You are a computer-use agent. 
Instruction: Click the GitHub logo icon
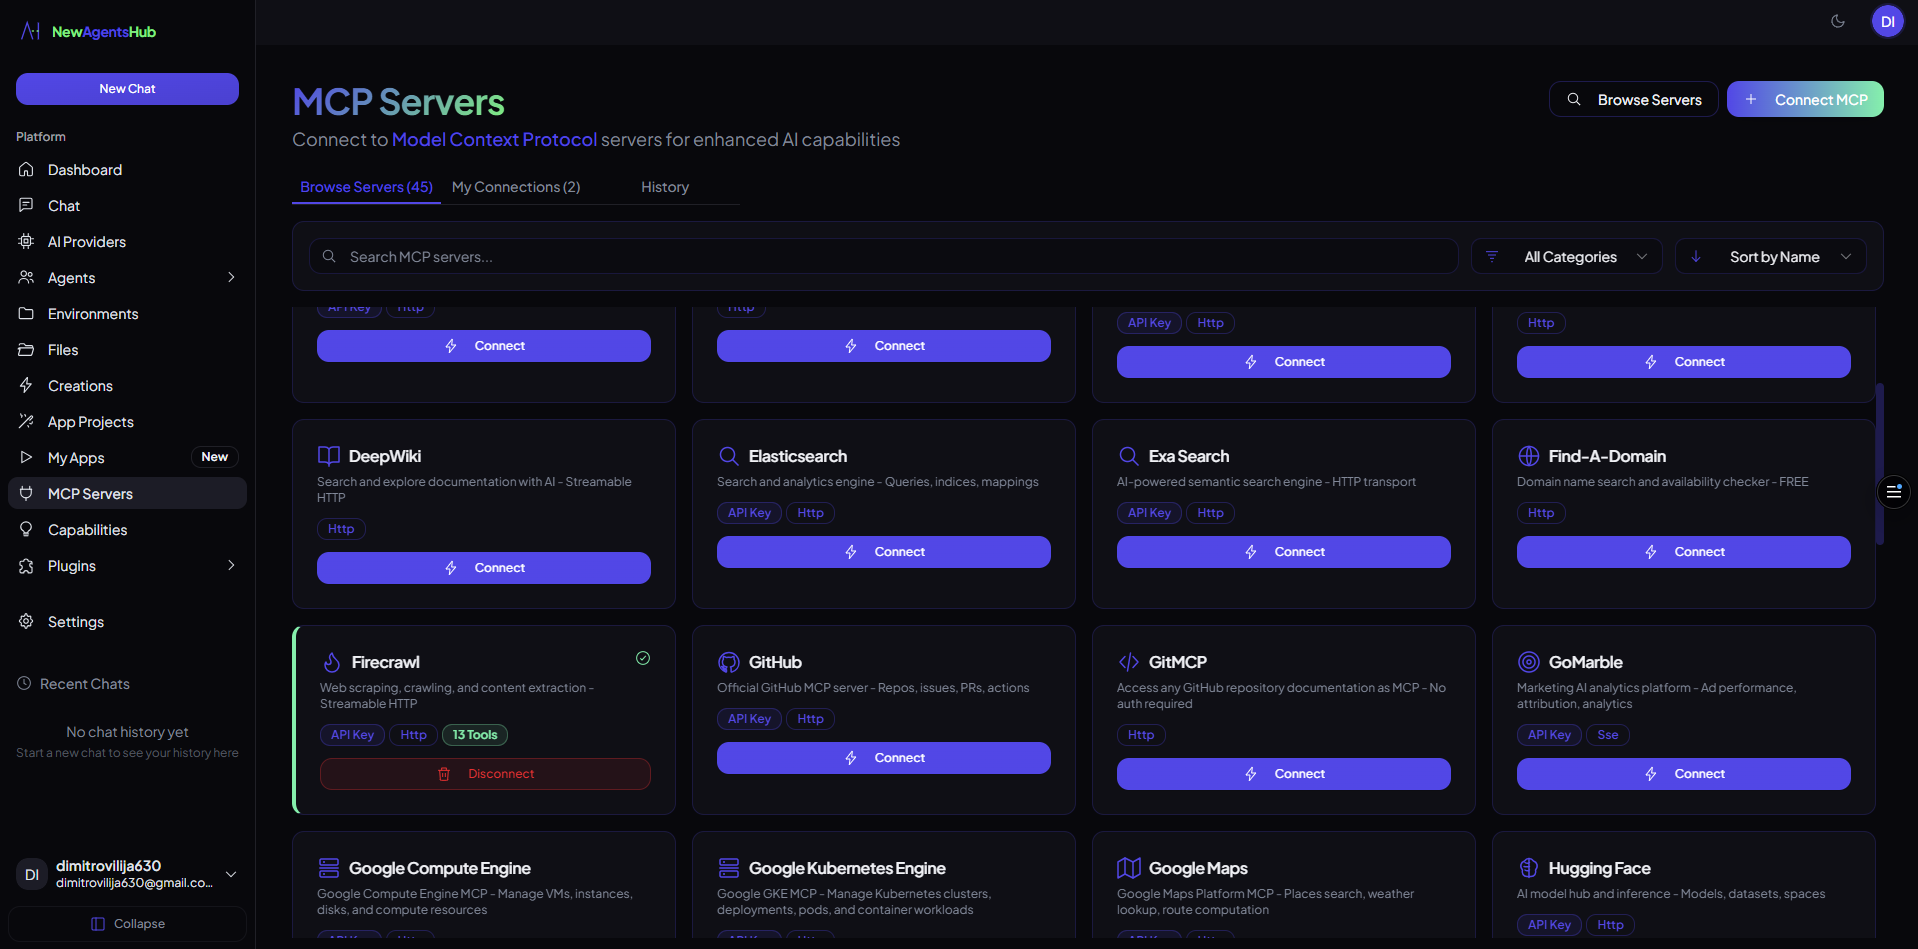coord(729,662)
